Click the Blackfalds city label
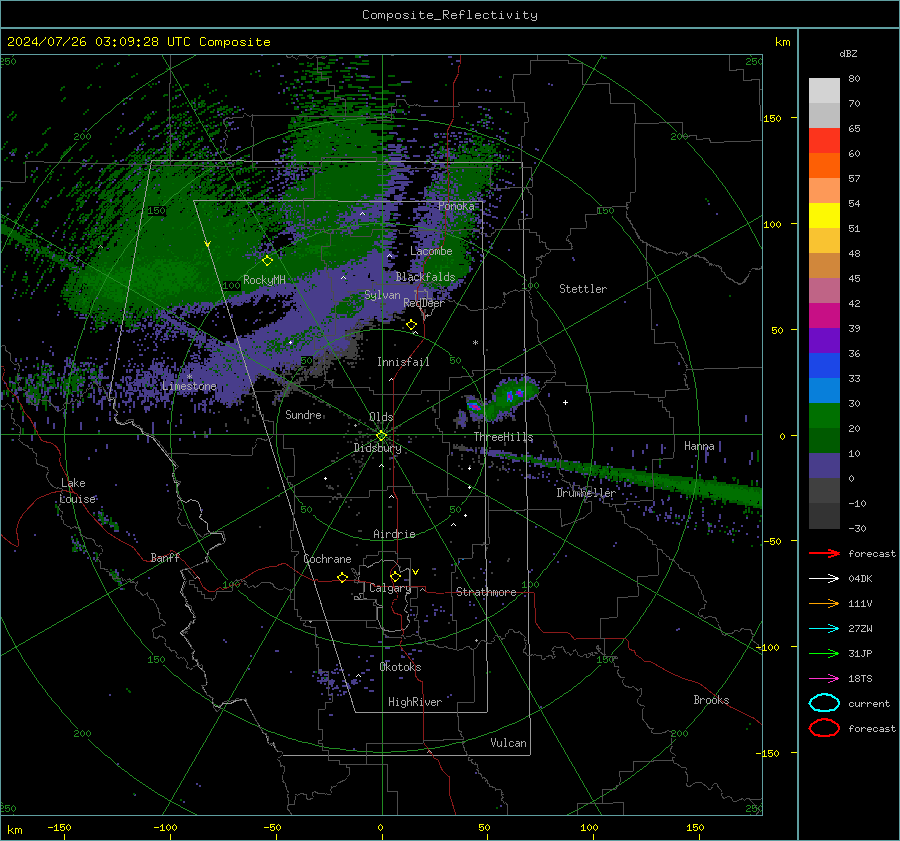The image size is (900, 841). pyautogui.click(x=425, y=277)
